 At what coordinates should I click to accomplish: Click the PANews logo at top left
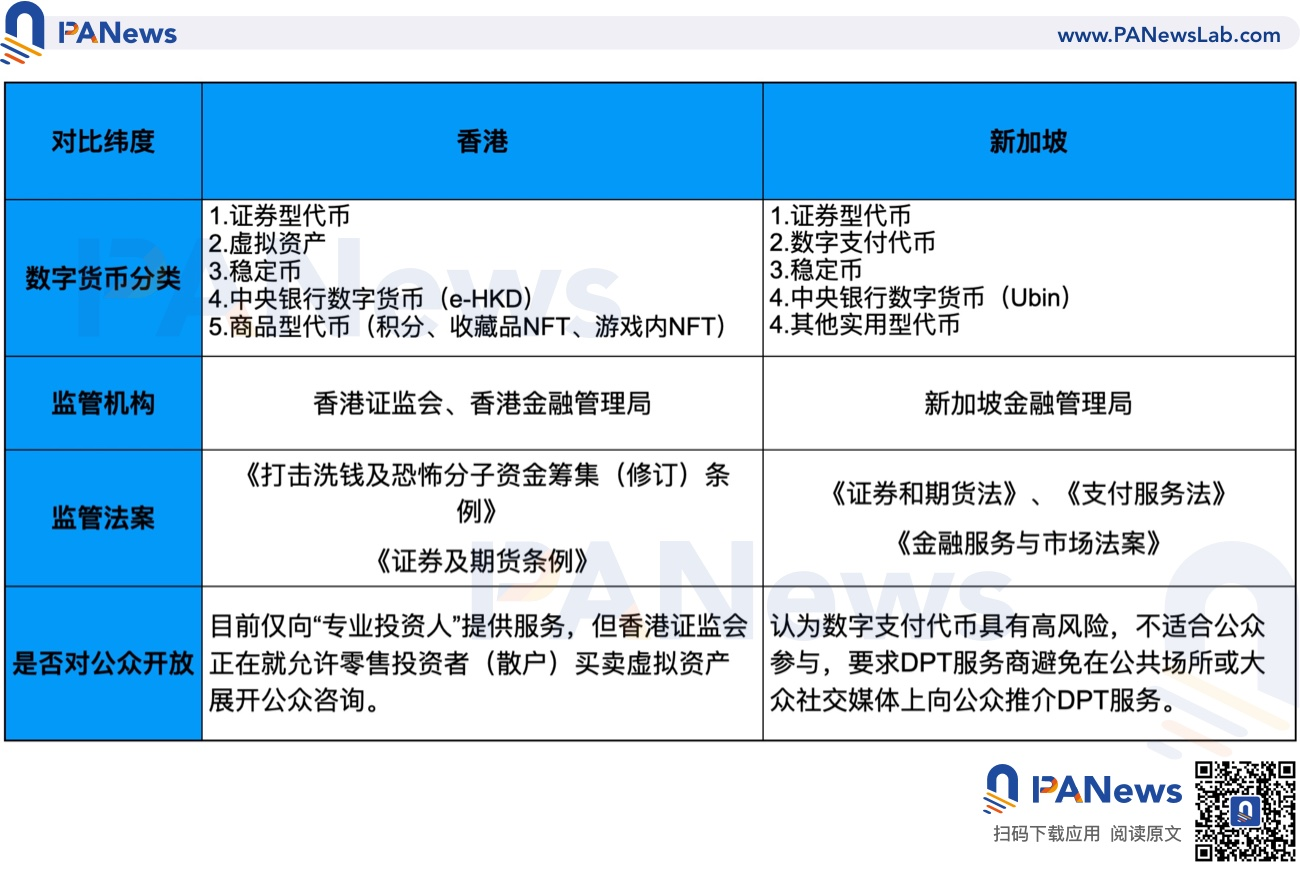(90, 32)
